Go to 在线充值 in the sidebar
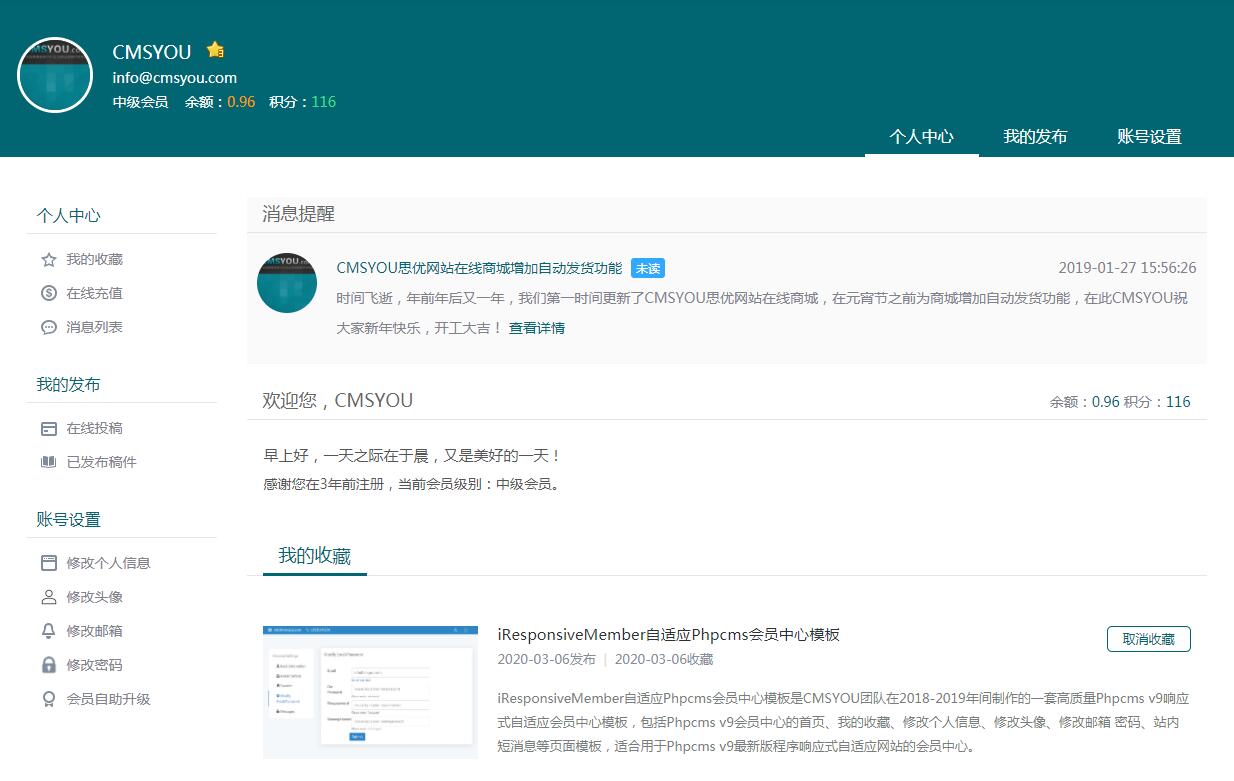Screen dimensions: 1234x781 95,294
